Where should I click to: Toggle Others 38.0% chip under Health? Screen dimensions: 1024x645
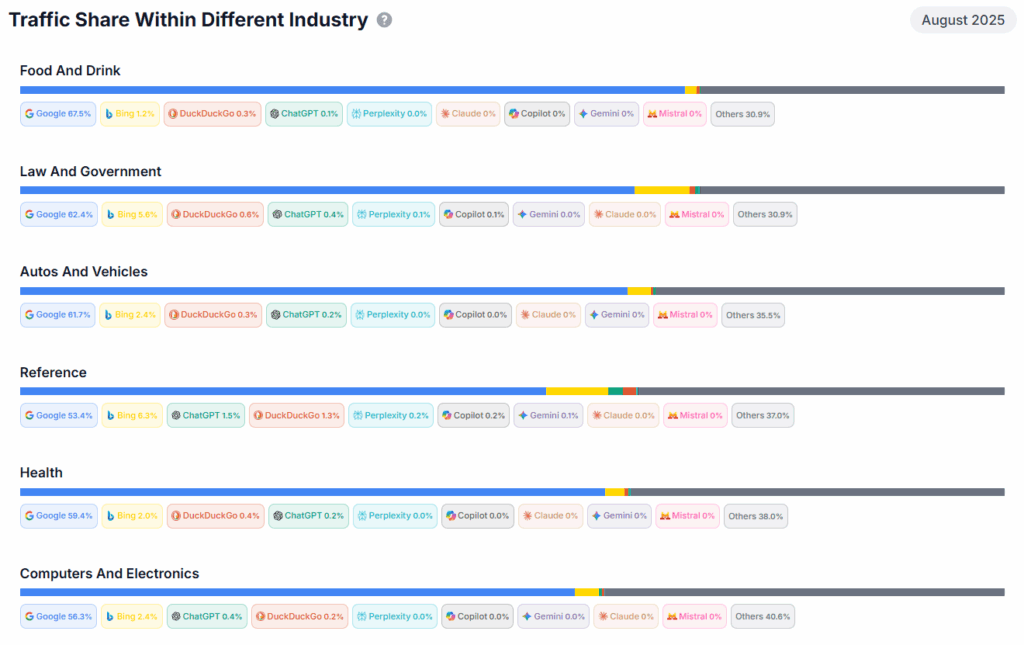[x=755, y=516]
